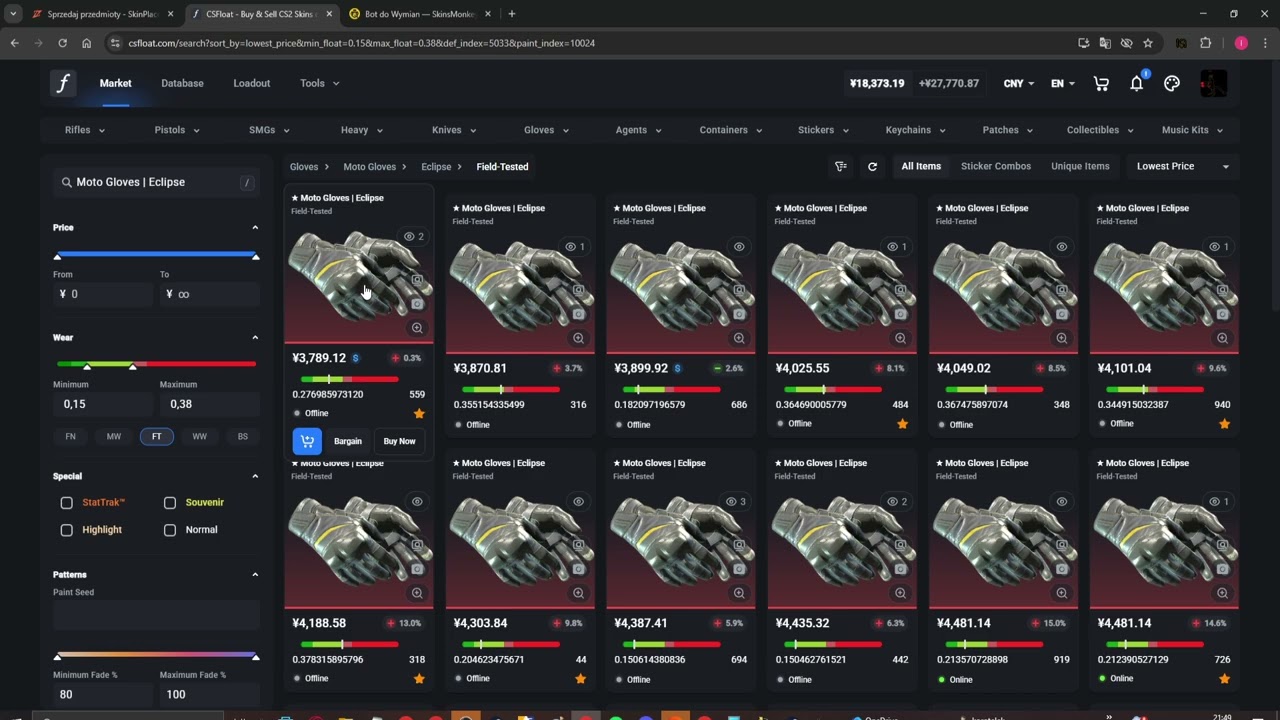This screenshot has height=720, width=1280.
Task: Click the Wear minimum slider handle
Action: 87,366
